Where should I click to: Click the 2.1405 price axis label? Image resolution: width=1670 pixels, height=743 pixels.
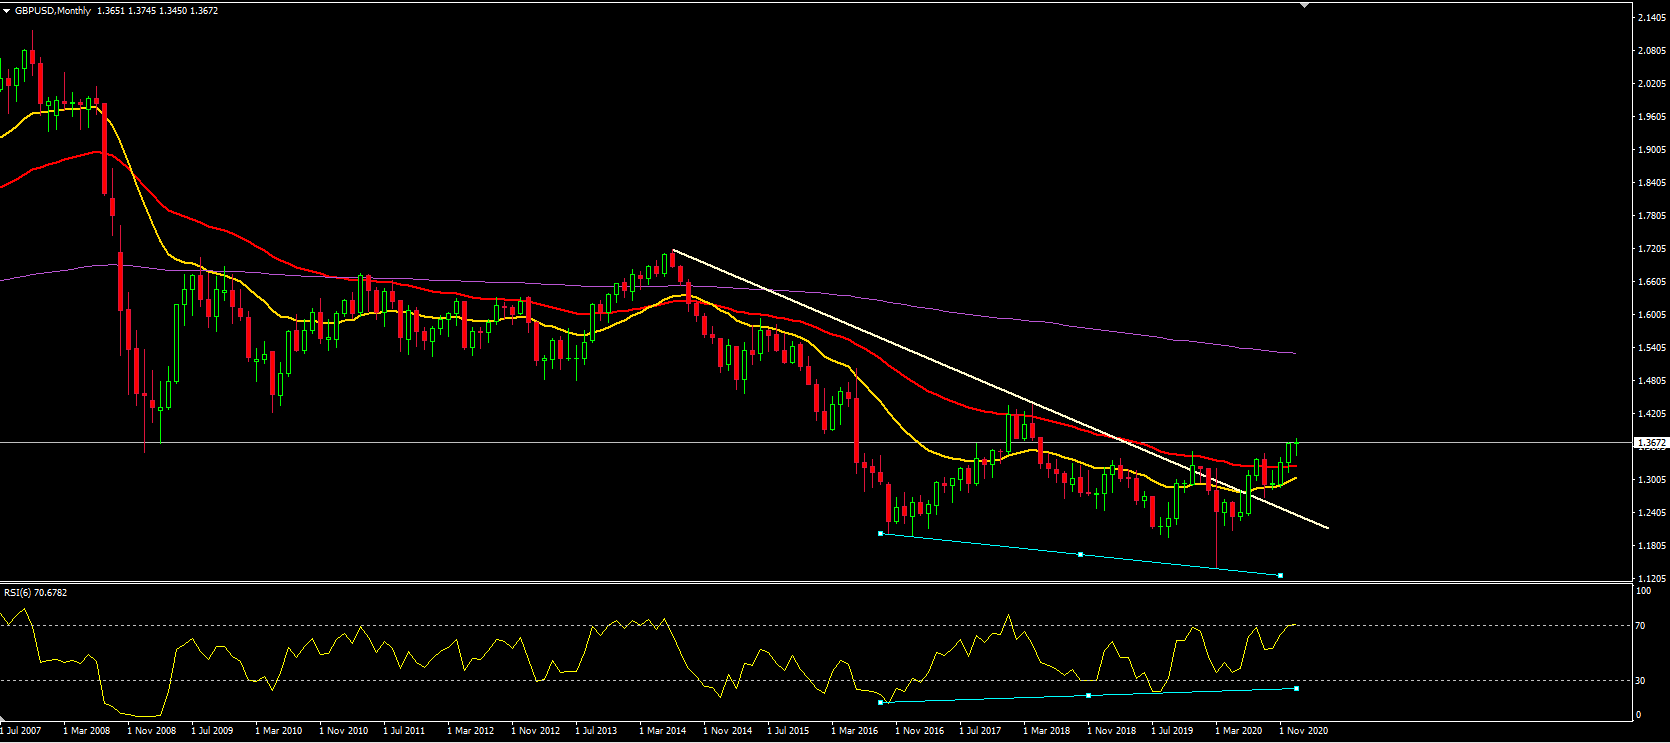[1652, 18]
